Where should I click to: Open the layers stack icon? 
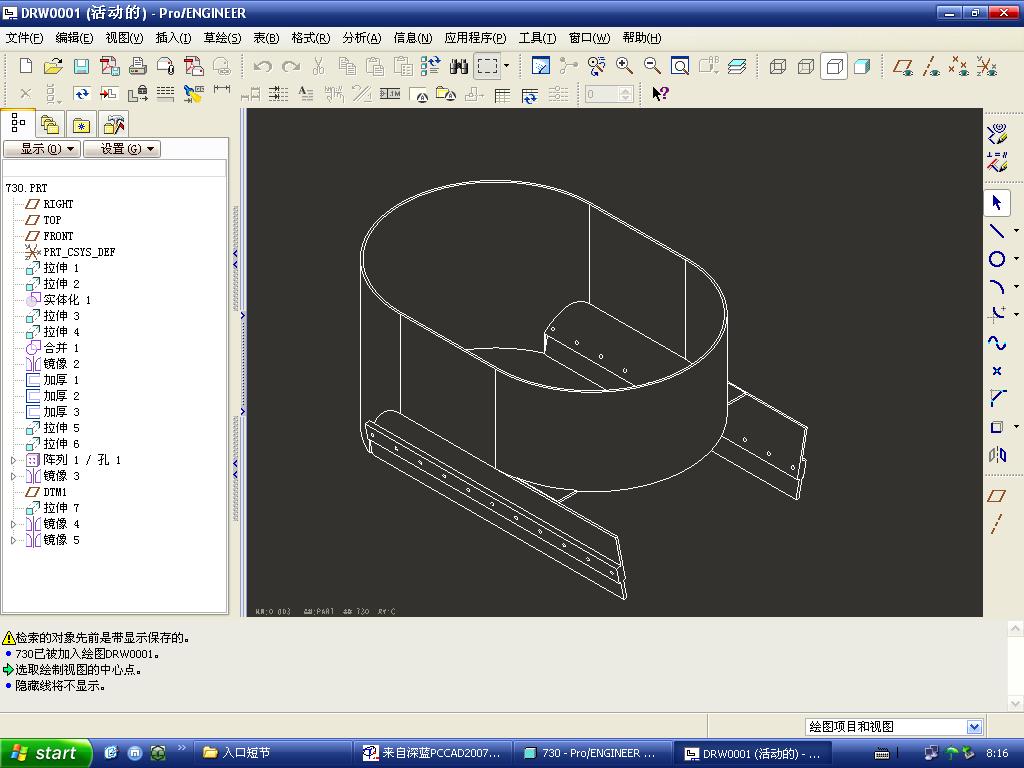(x=737, y=66)
